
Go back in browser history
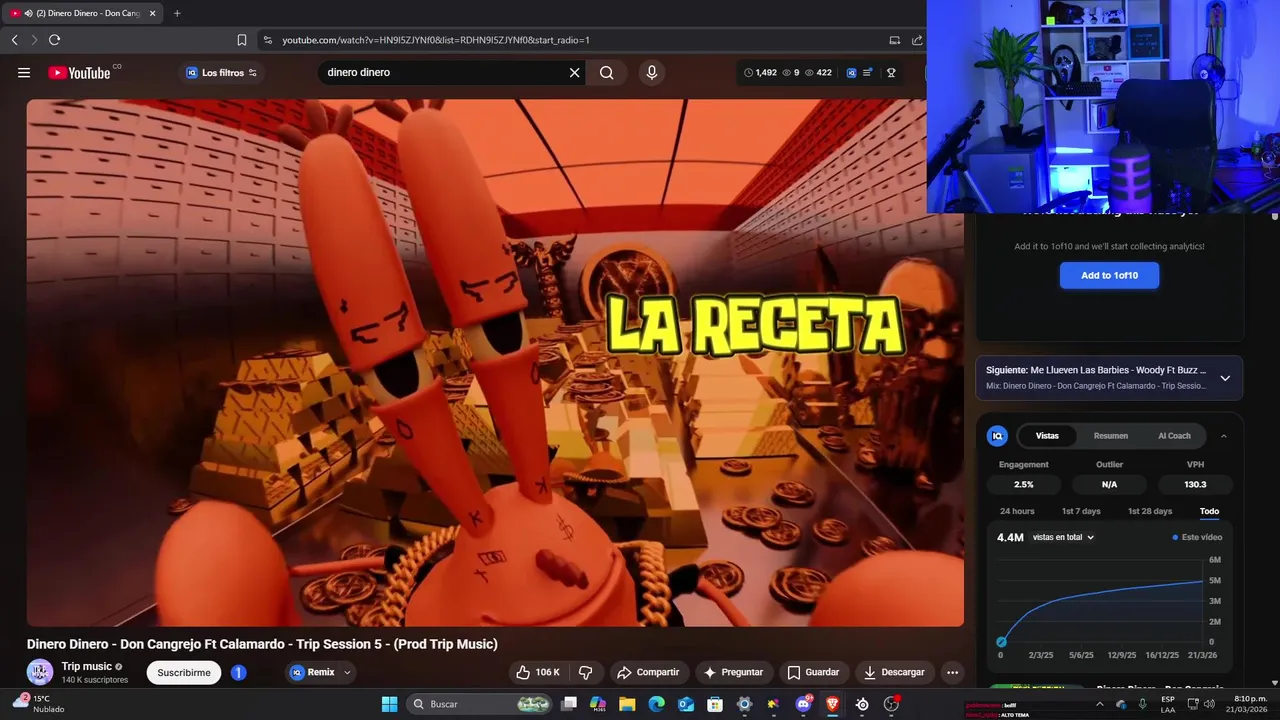[x=14, y=40]
